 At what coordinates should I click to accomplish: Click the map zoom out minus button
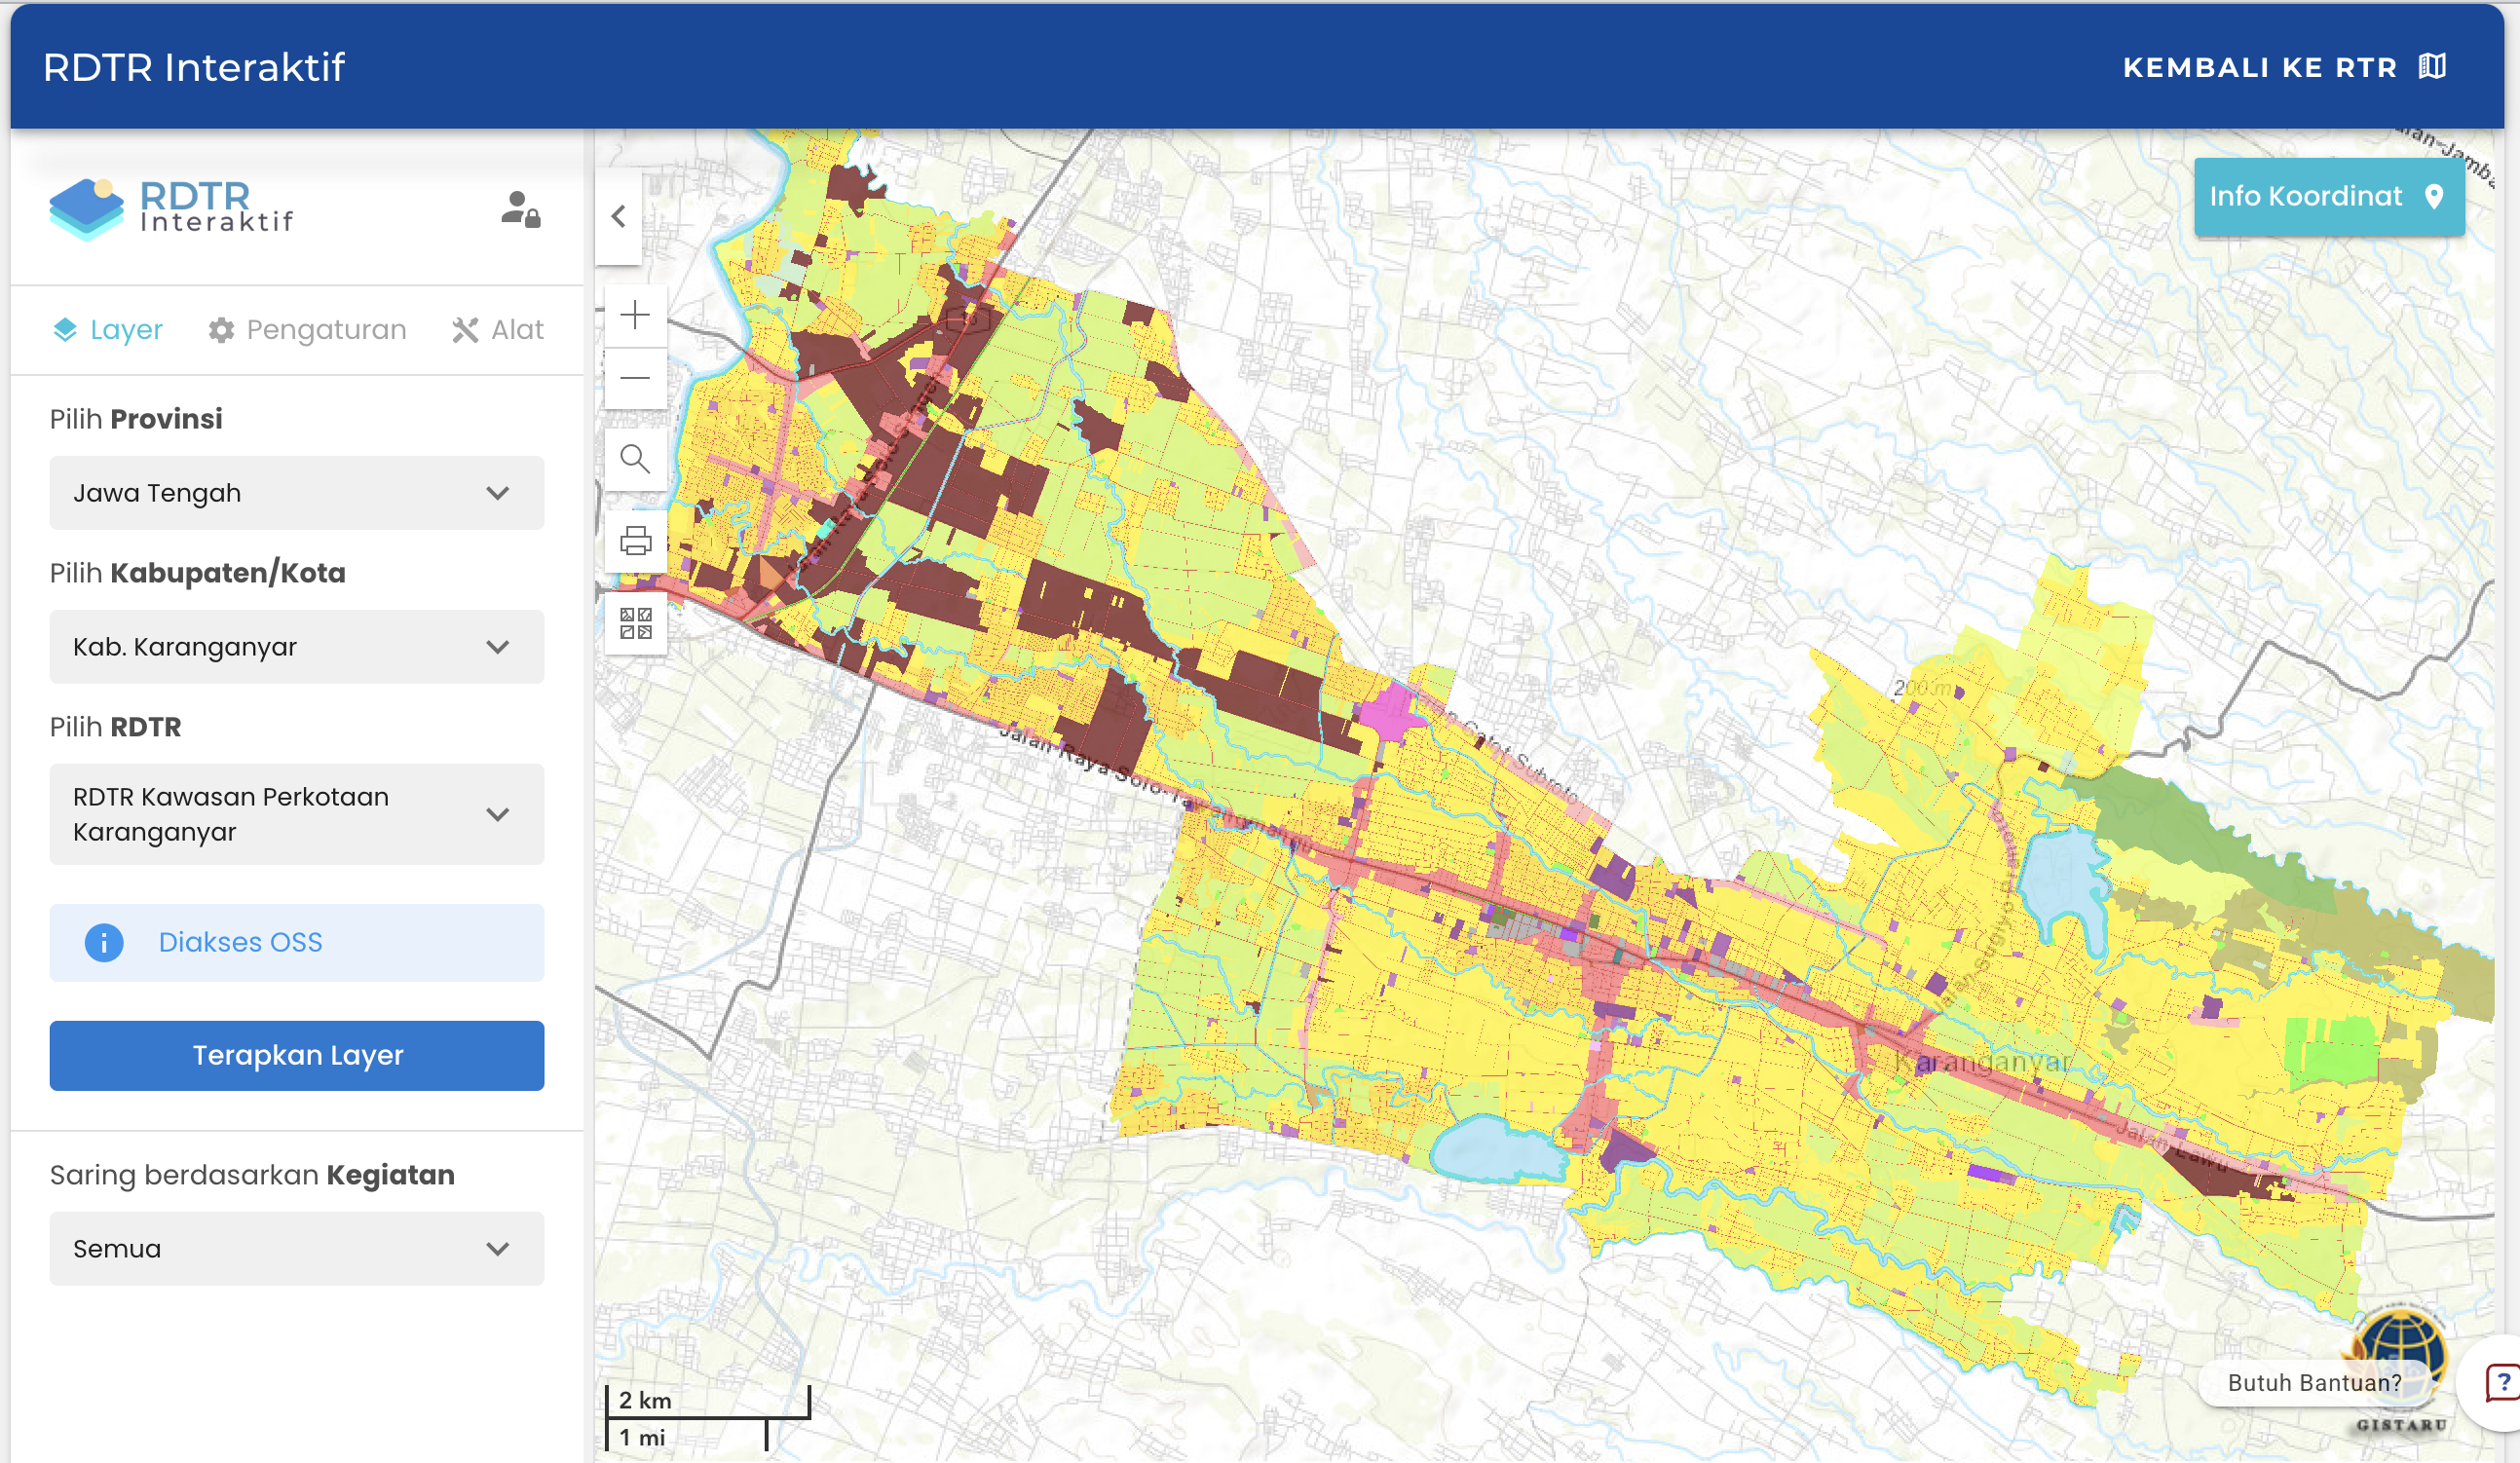tap(635, 378)
